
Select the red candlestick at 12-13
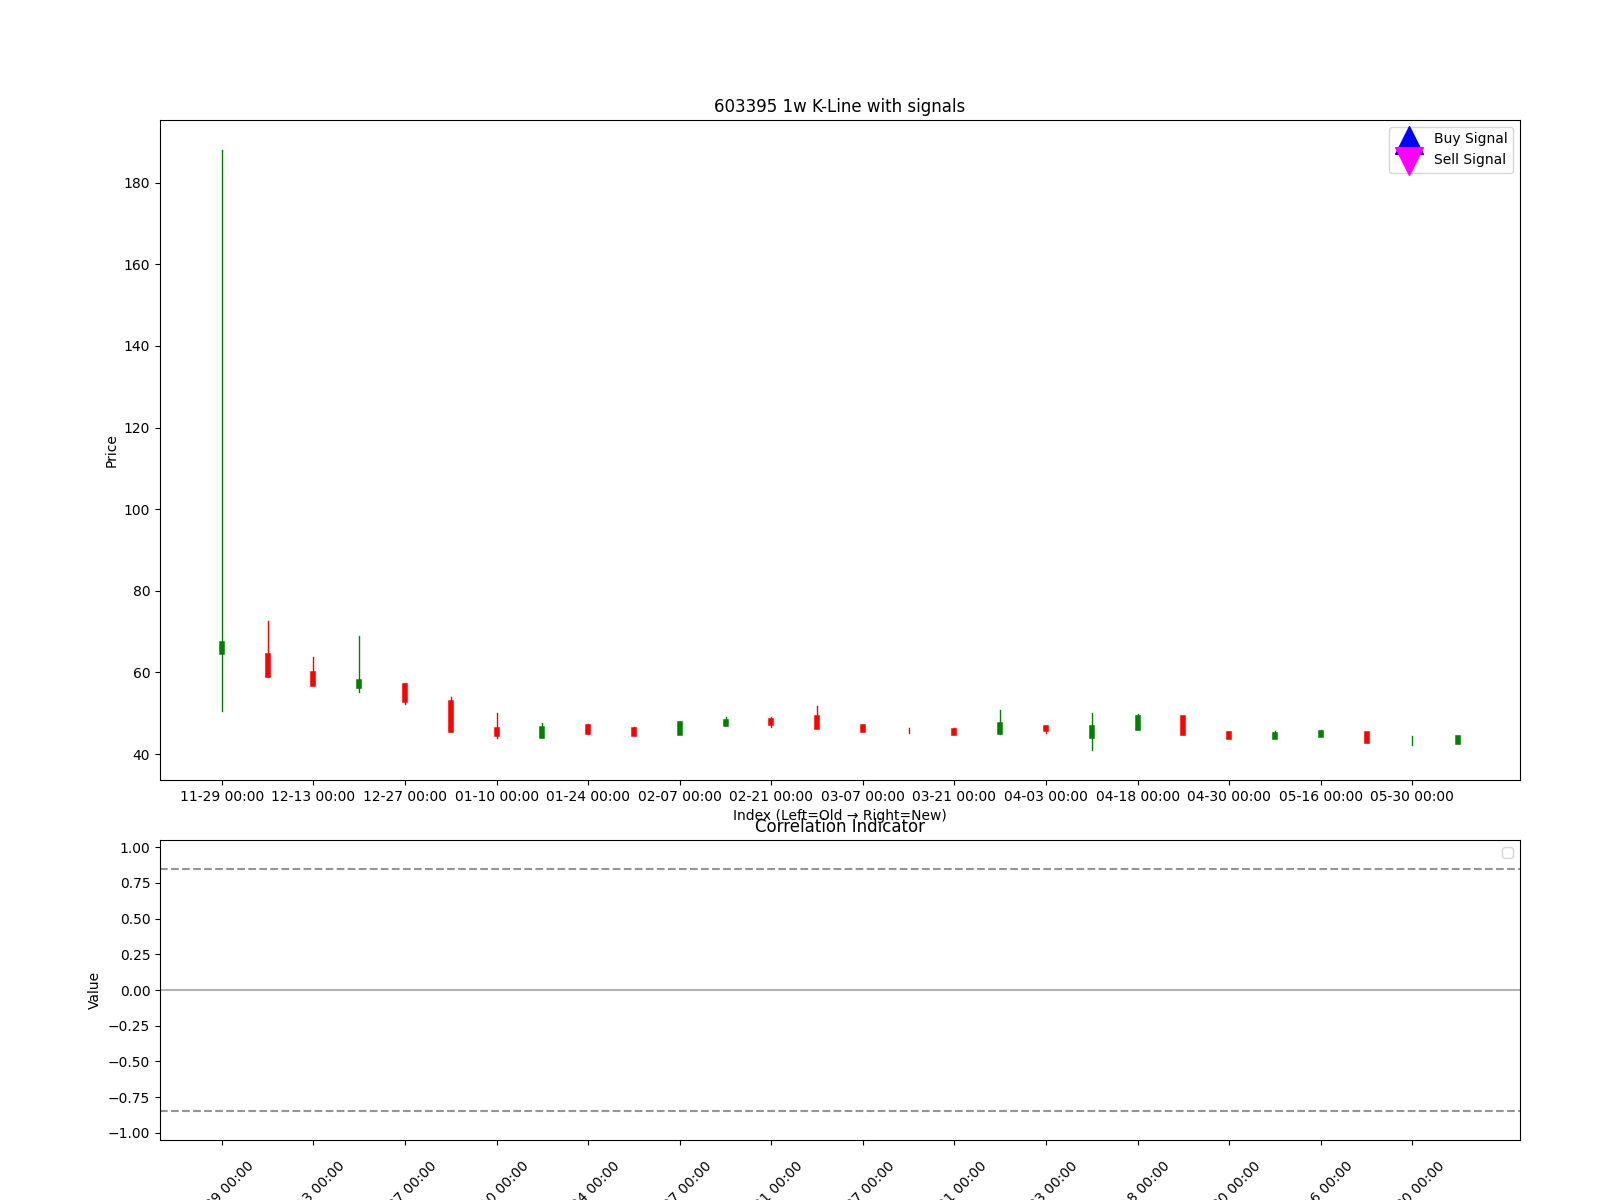tap(313, 672)
